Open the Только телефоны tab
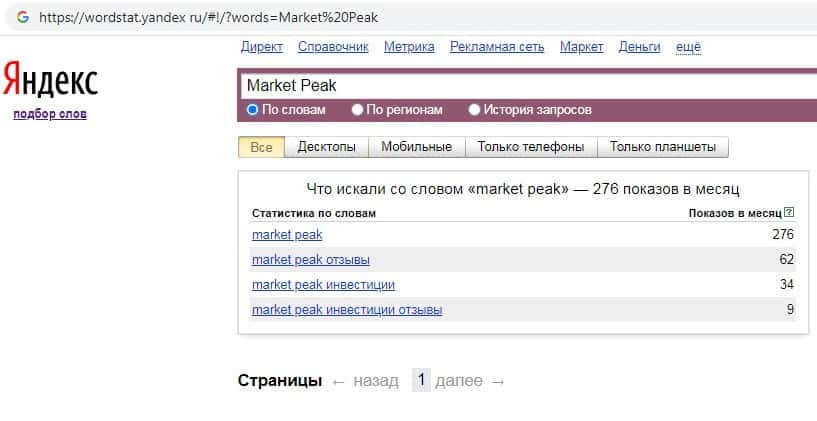Image resolution: width=817 pixels, height=421 pixels. click(x=531, y=147)
